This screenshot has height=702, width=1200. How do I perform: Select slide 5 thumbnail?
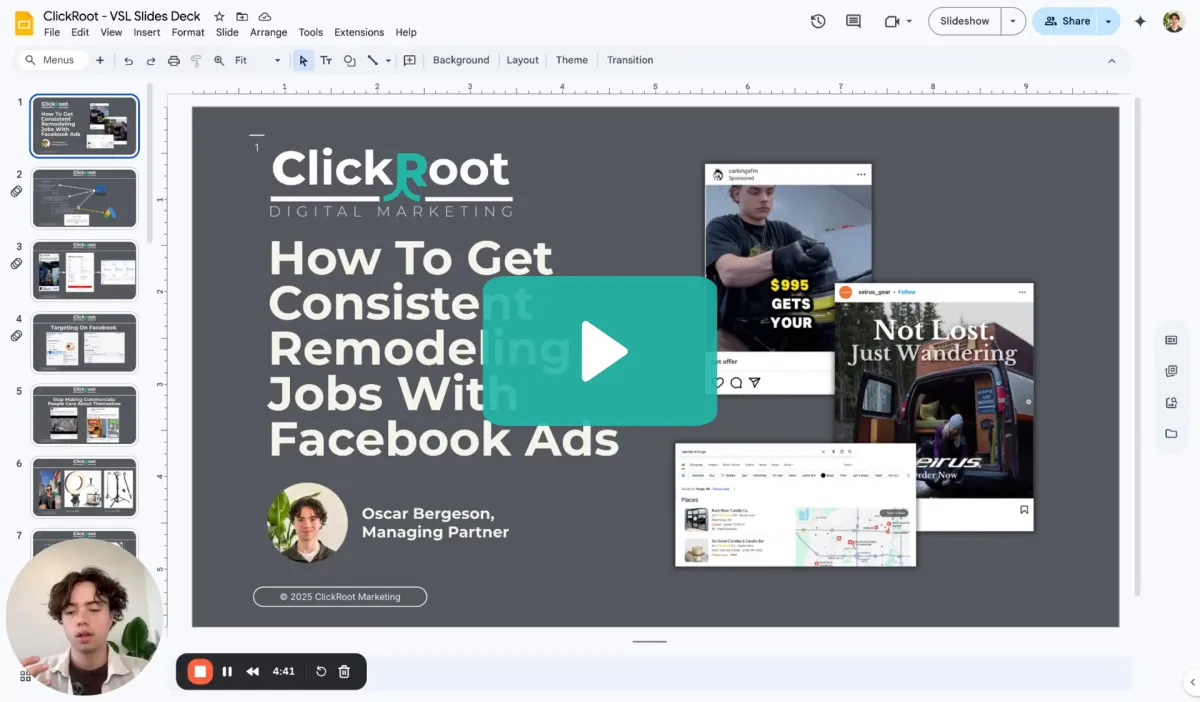[84, 414]
